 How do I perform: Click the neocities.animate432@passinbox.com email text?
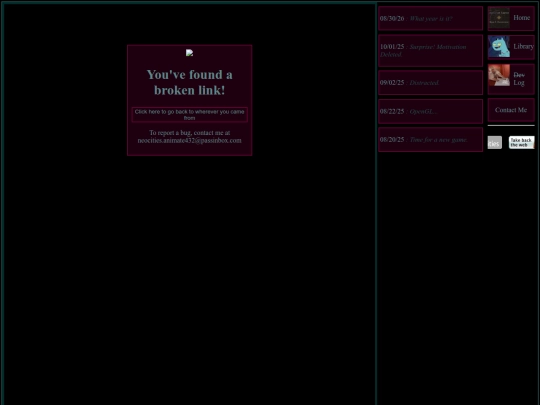coord(189,141)
